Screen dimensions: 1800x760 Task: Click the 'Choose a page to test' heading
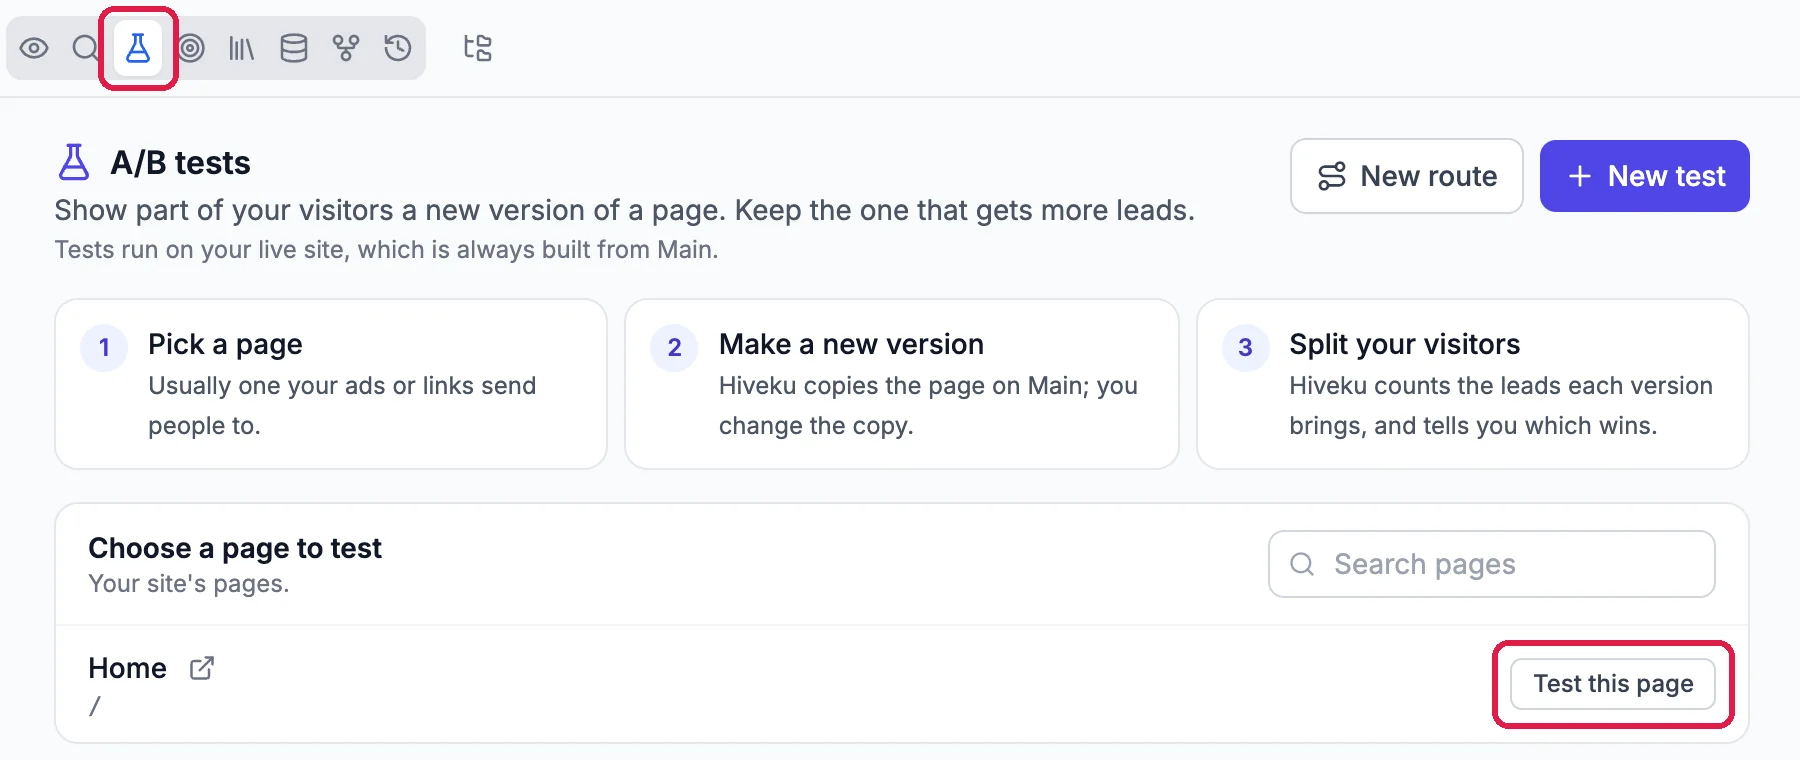(x=235, y=548)
